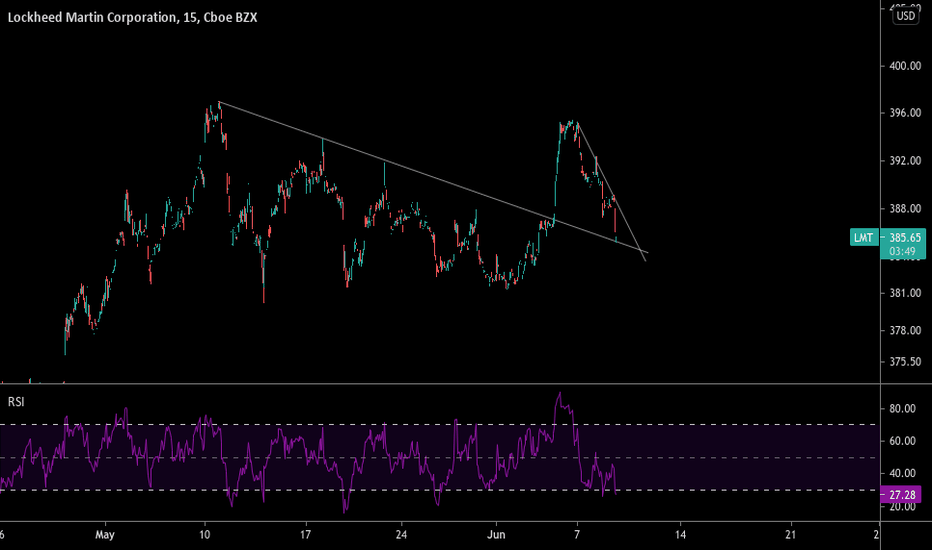Click the LMT symbol price label
Screen dimensions: 932x550
[x=863, y=238]
